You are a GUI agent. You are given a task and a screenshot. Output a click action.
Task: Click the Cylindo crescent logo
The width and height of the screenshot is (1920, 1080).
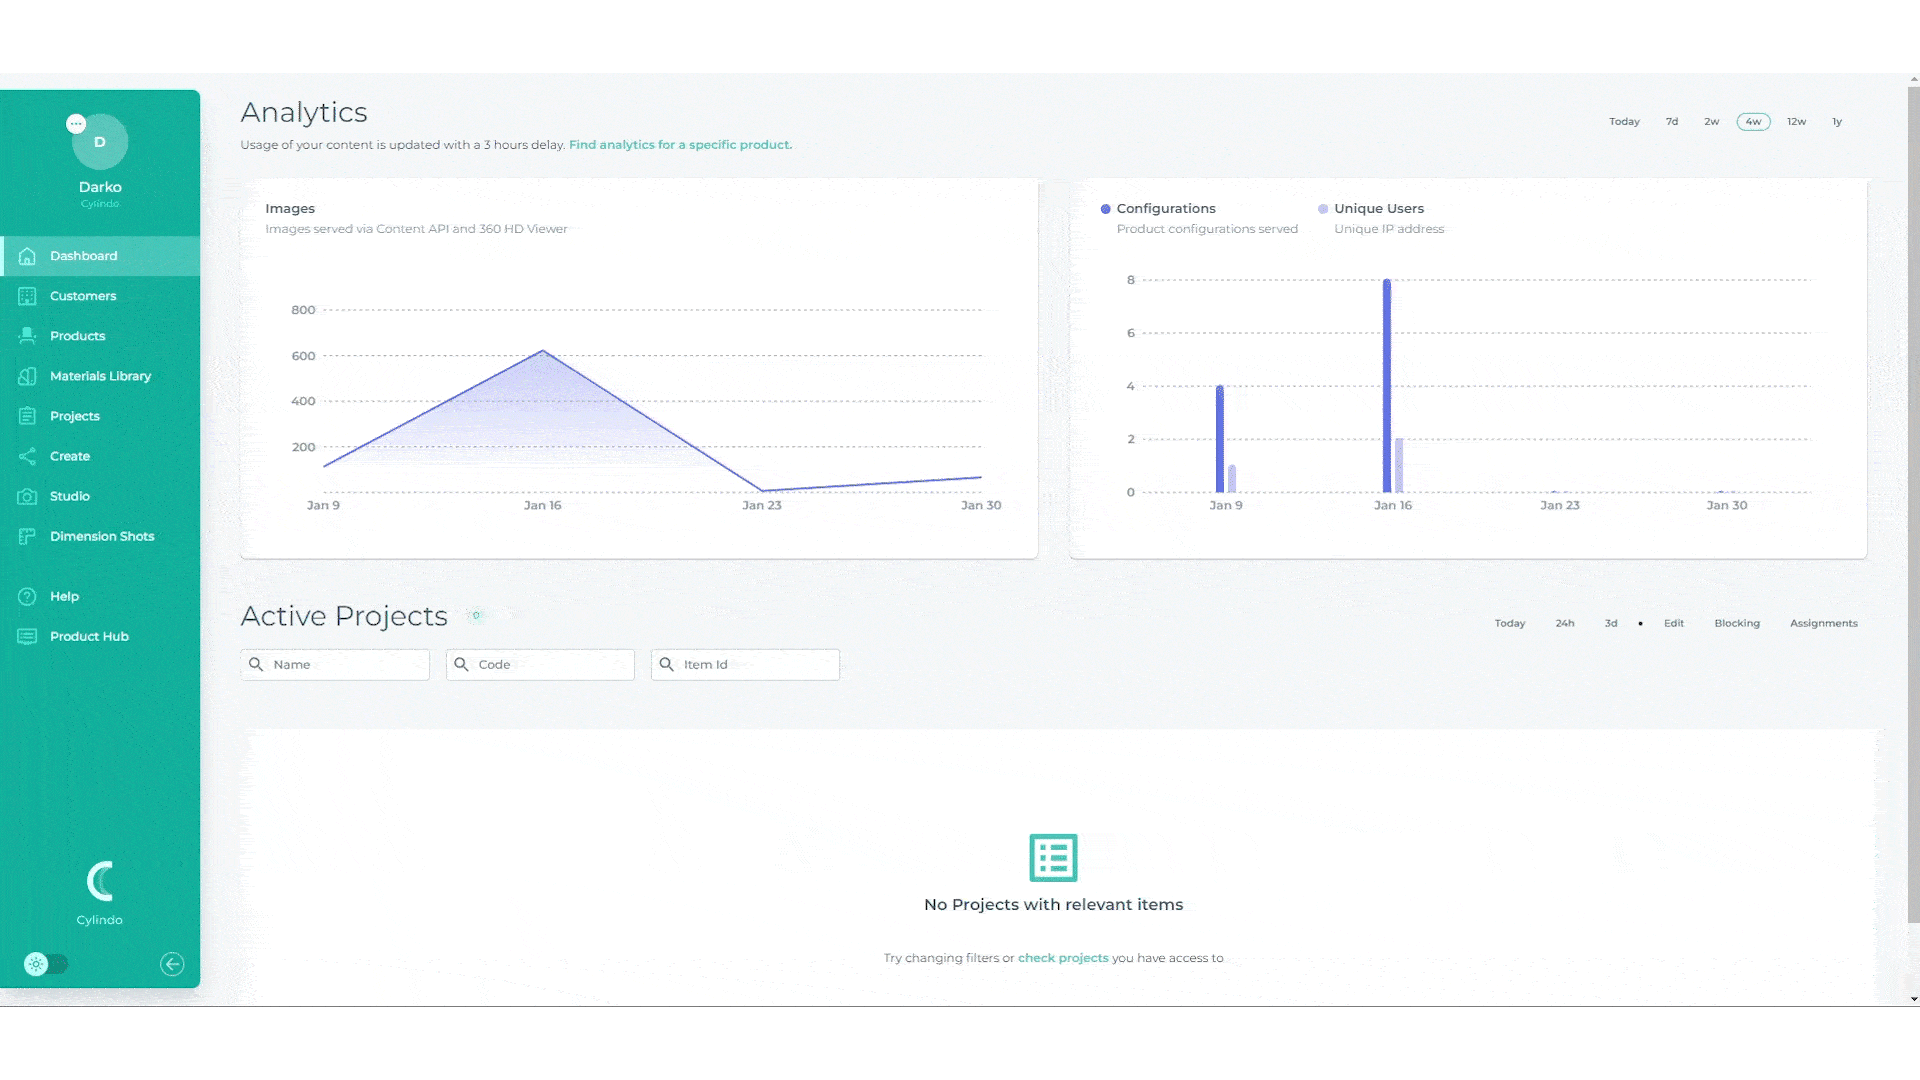coord(100,881)
